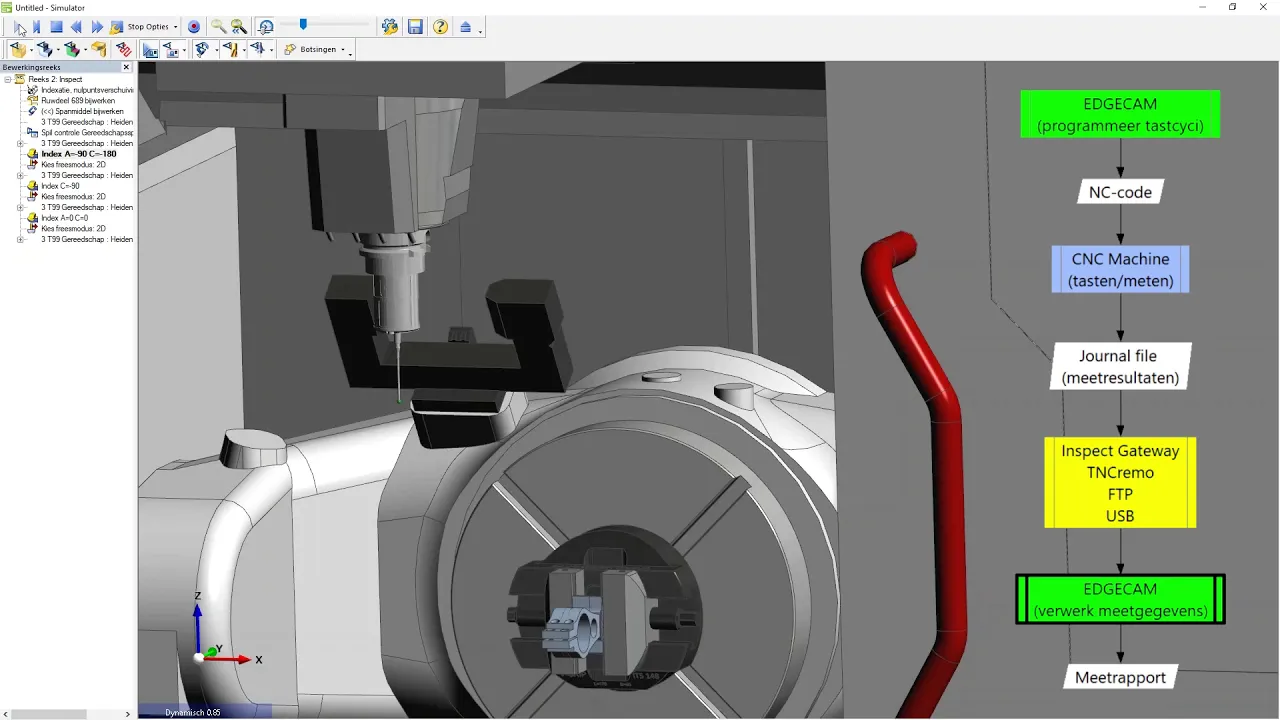The width and height of the screenshot is (1280, 720).
Task: Close the Bewerkingsreeks panel
Action: (x=126, y=67)
